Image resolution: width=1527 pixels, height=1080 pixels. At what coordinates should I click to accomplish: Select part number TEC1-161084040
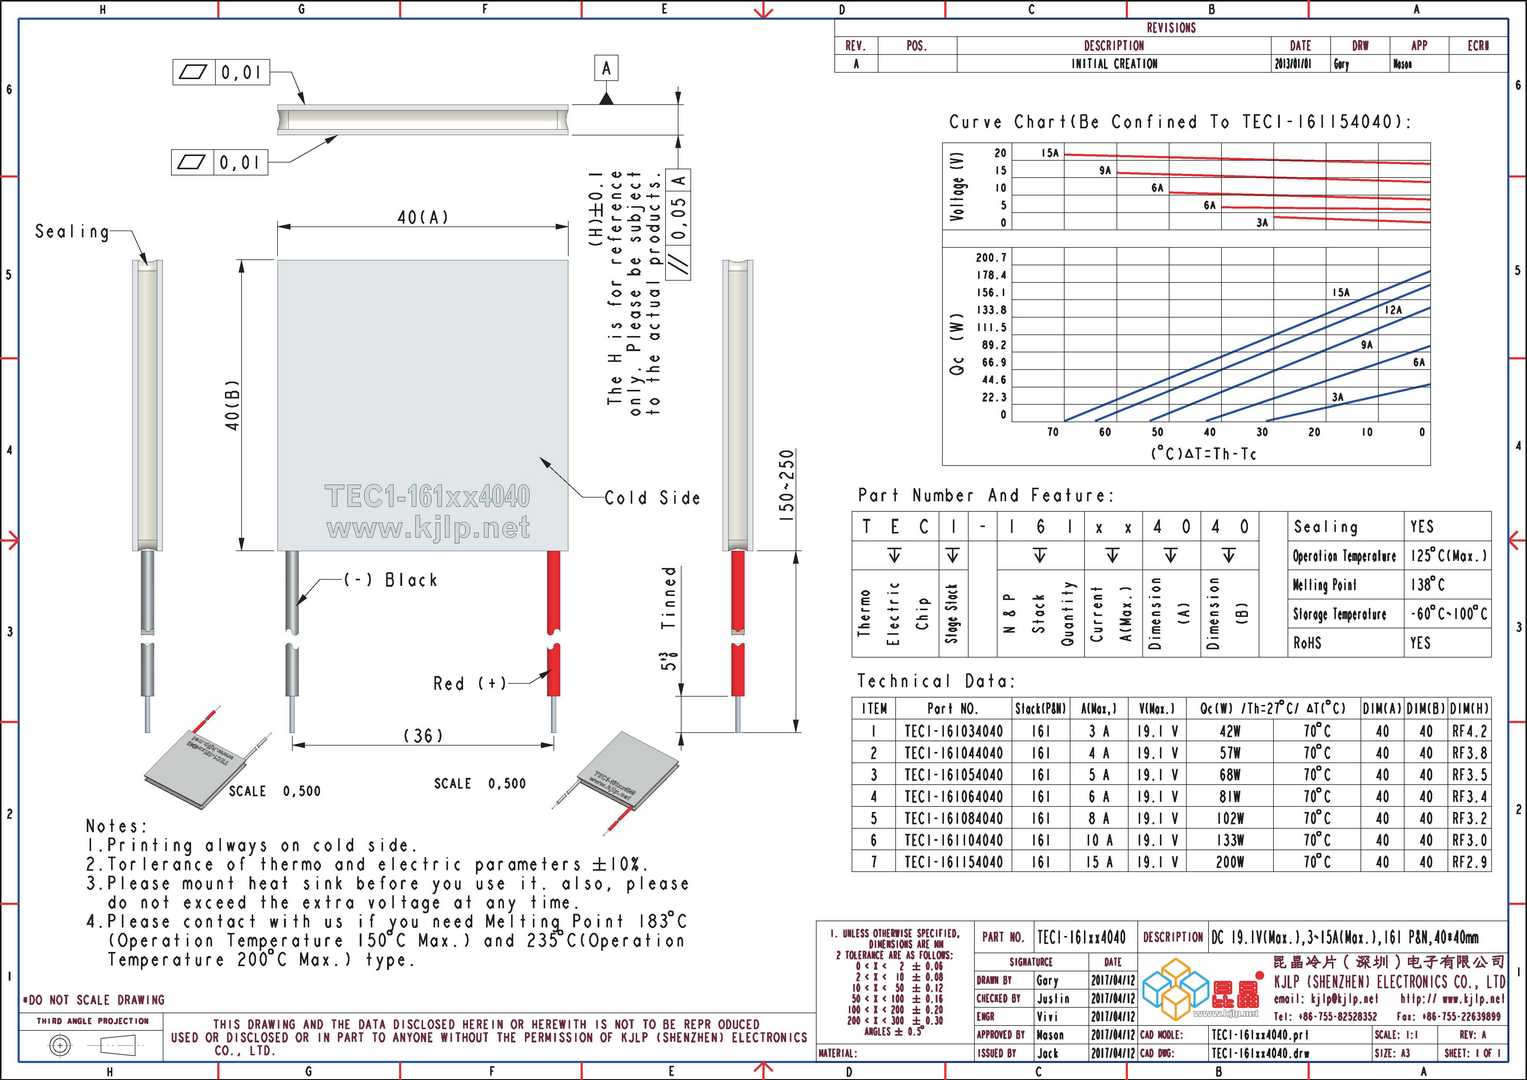click(953, 818)
